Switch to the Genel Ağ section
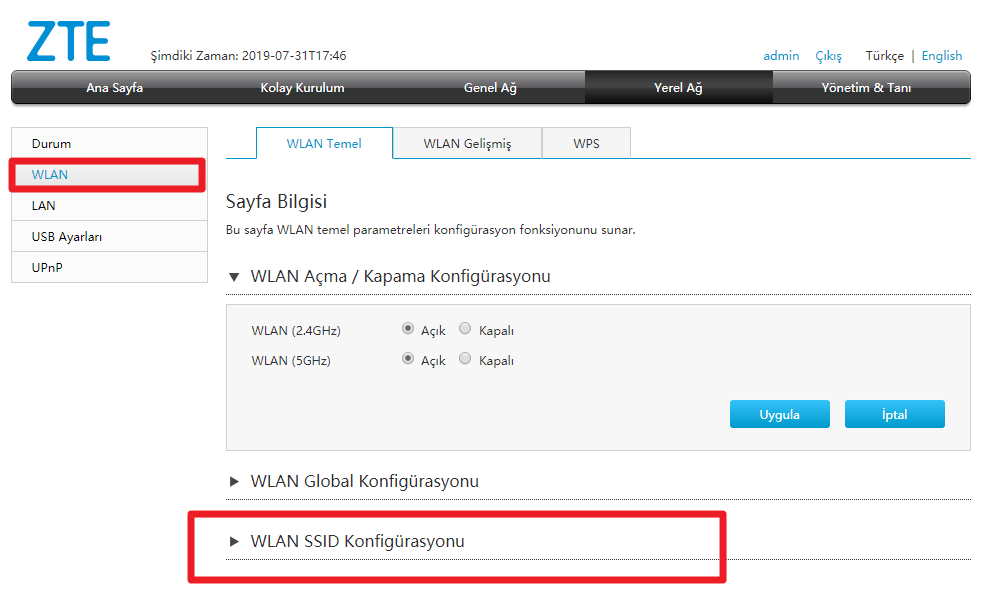 click(x=489, y=88)
